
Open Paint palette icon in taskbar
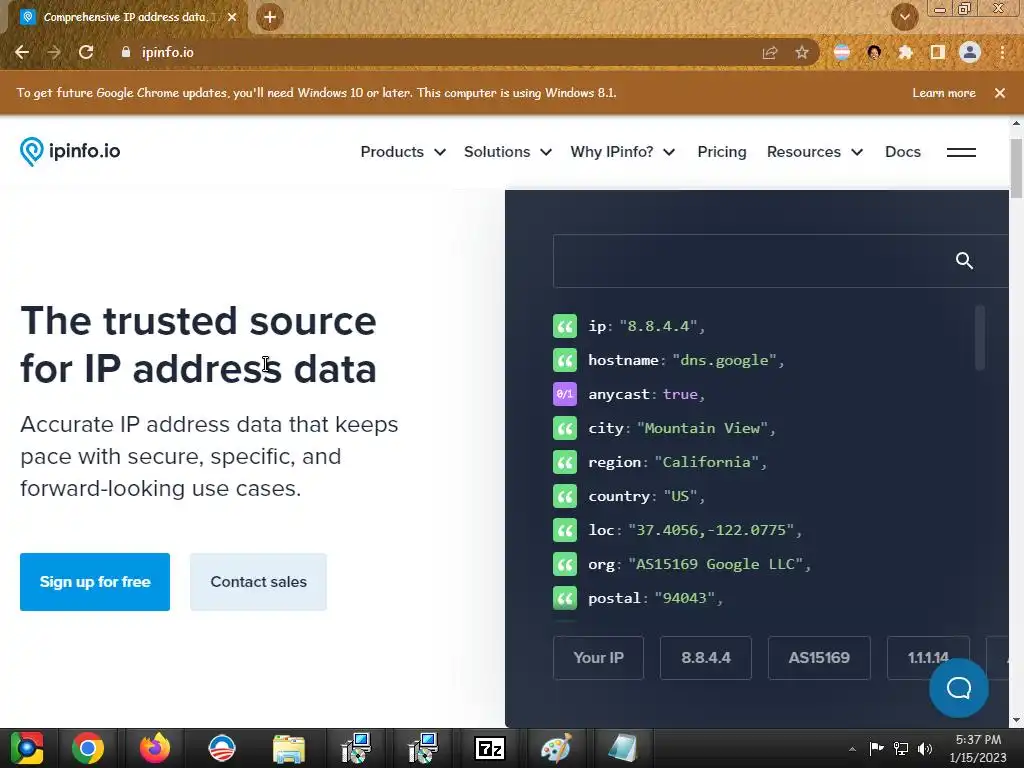click(x=556, y=748)
